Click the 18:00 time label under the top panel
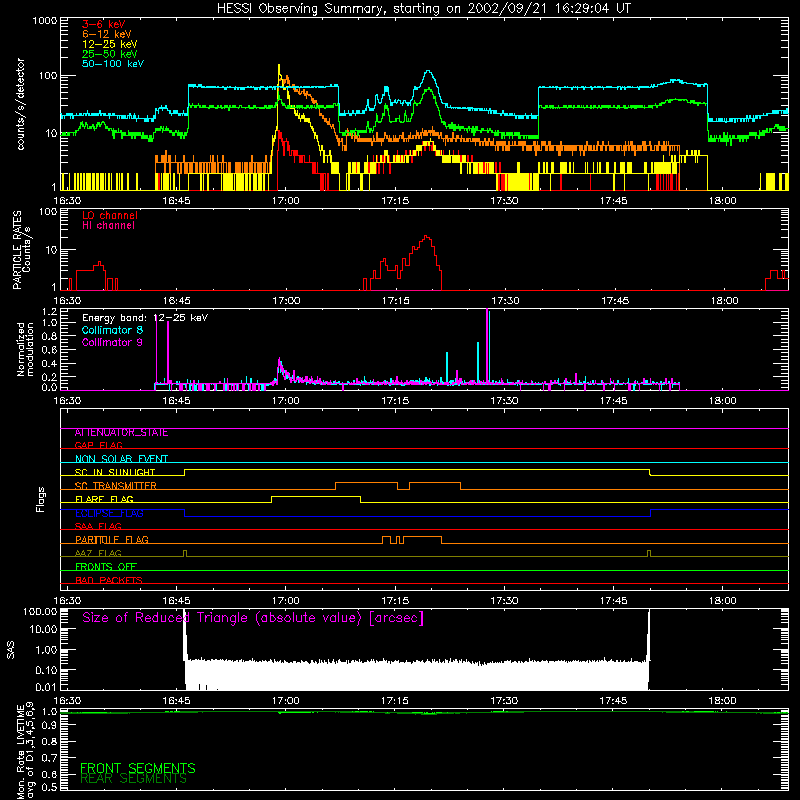 coord(723,201)
